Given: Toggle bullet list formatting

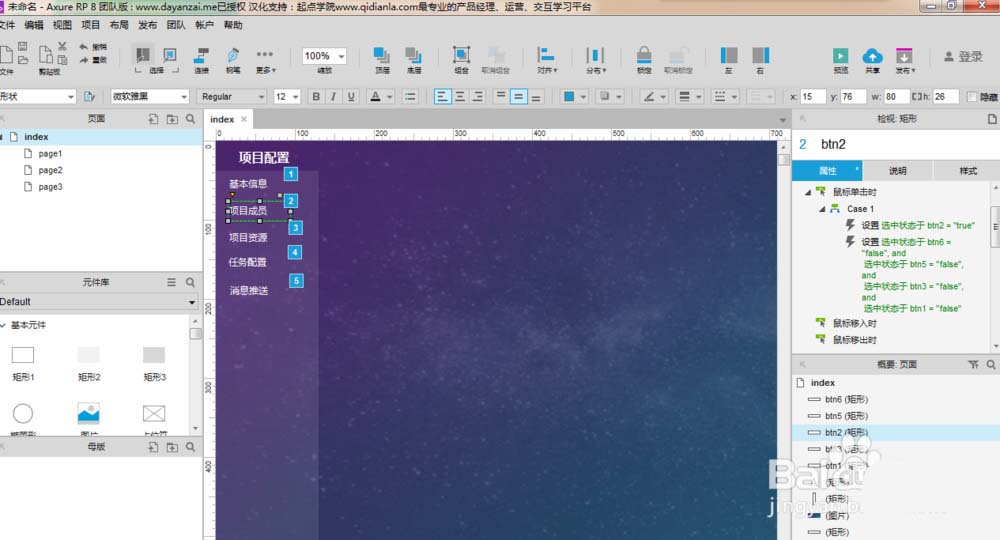Looking at the screenshot, I should pos(410,96).
